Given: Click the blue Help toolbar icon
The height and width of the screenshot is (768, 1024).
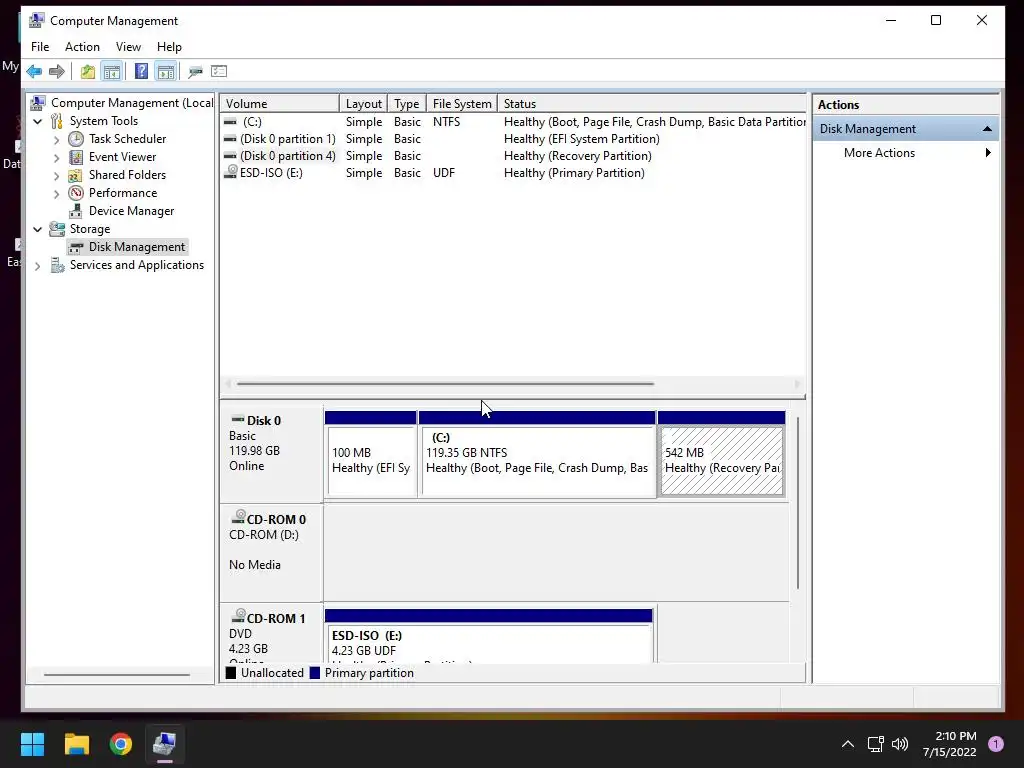Looking at the screenshot, I should (x=141, y=71).
